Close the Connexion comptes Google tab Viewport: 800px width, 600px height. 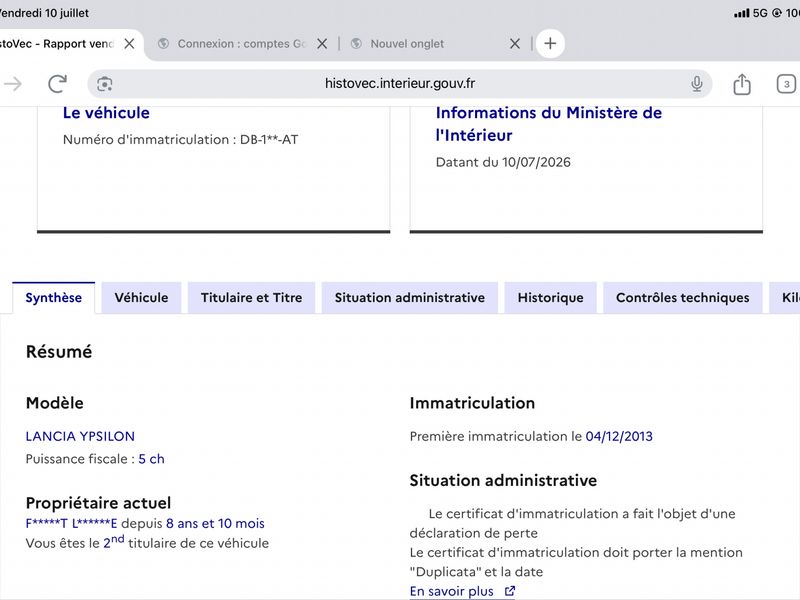click(322, 44)
